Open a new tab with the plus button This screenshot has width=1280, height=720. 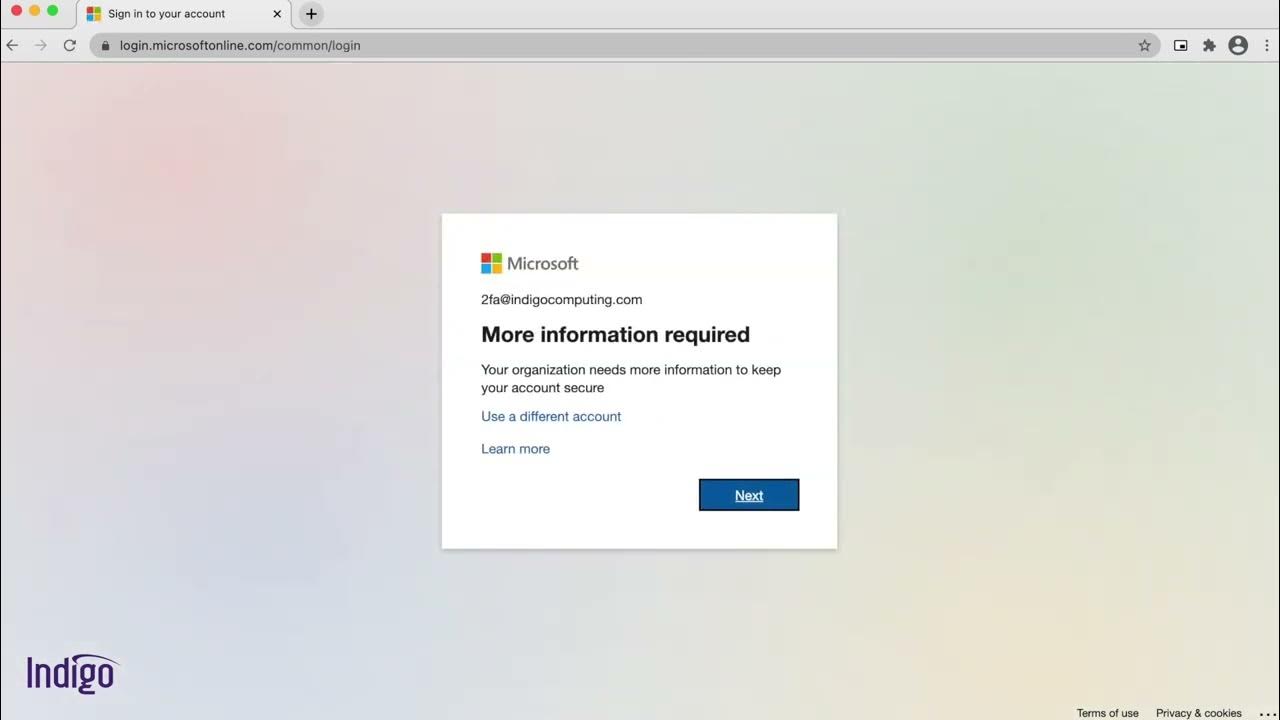pos(311,14)
